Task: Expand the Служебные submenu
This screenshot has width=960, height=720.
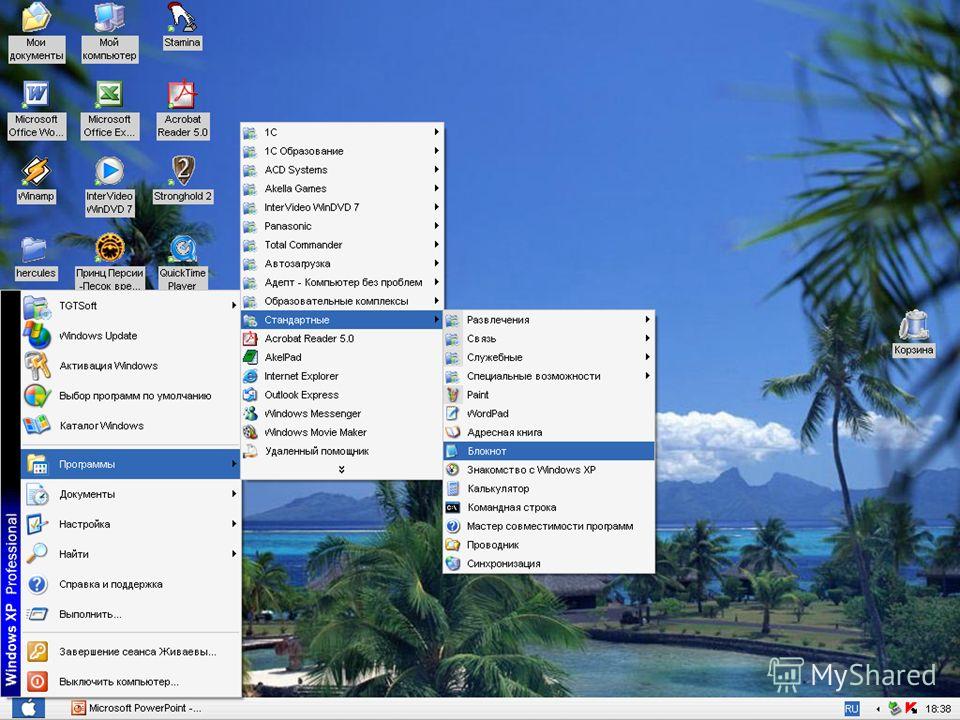Action: tap(549, 358)
